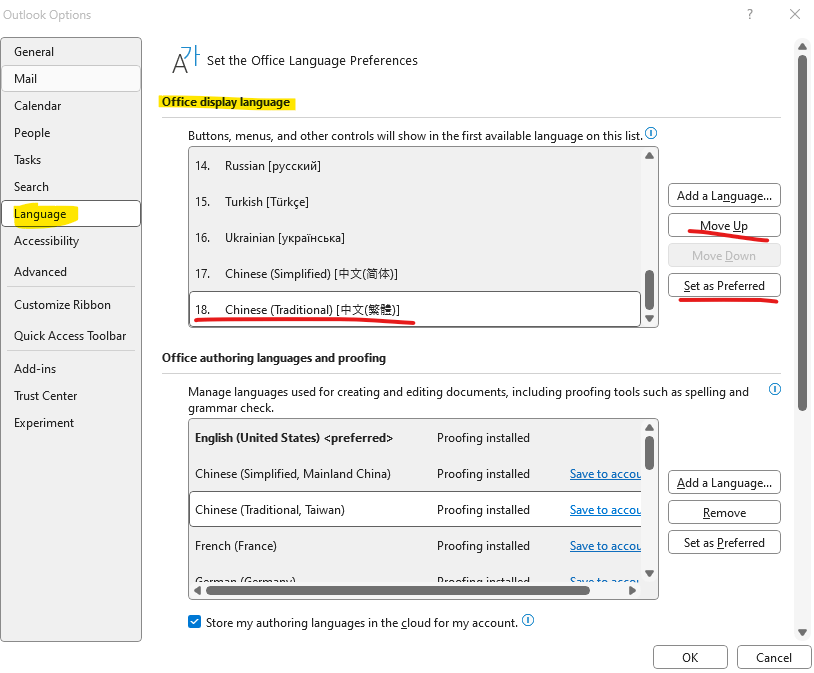This screenshot has height=673, width=814.
Task: Click the info icon next to cloud storage option
Action: pos(528,621)
